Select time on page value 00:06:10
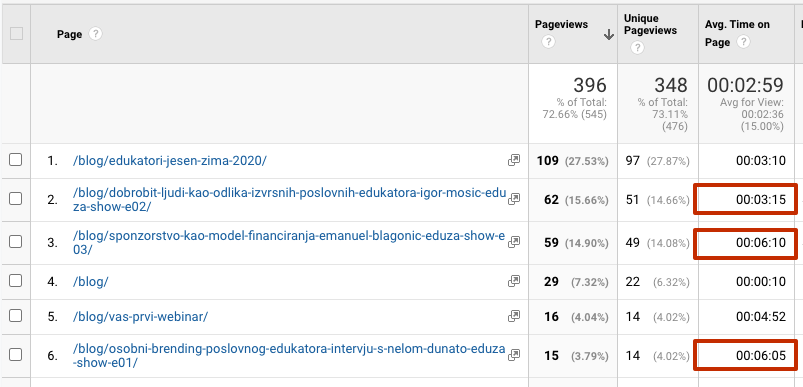This screenshot has height=387, width=803. 760,243
